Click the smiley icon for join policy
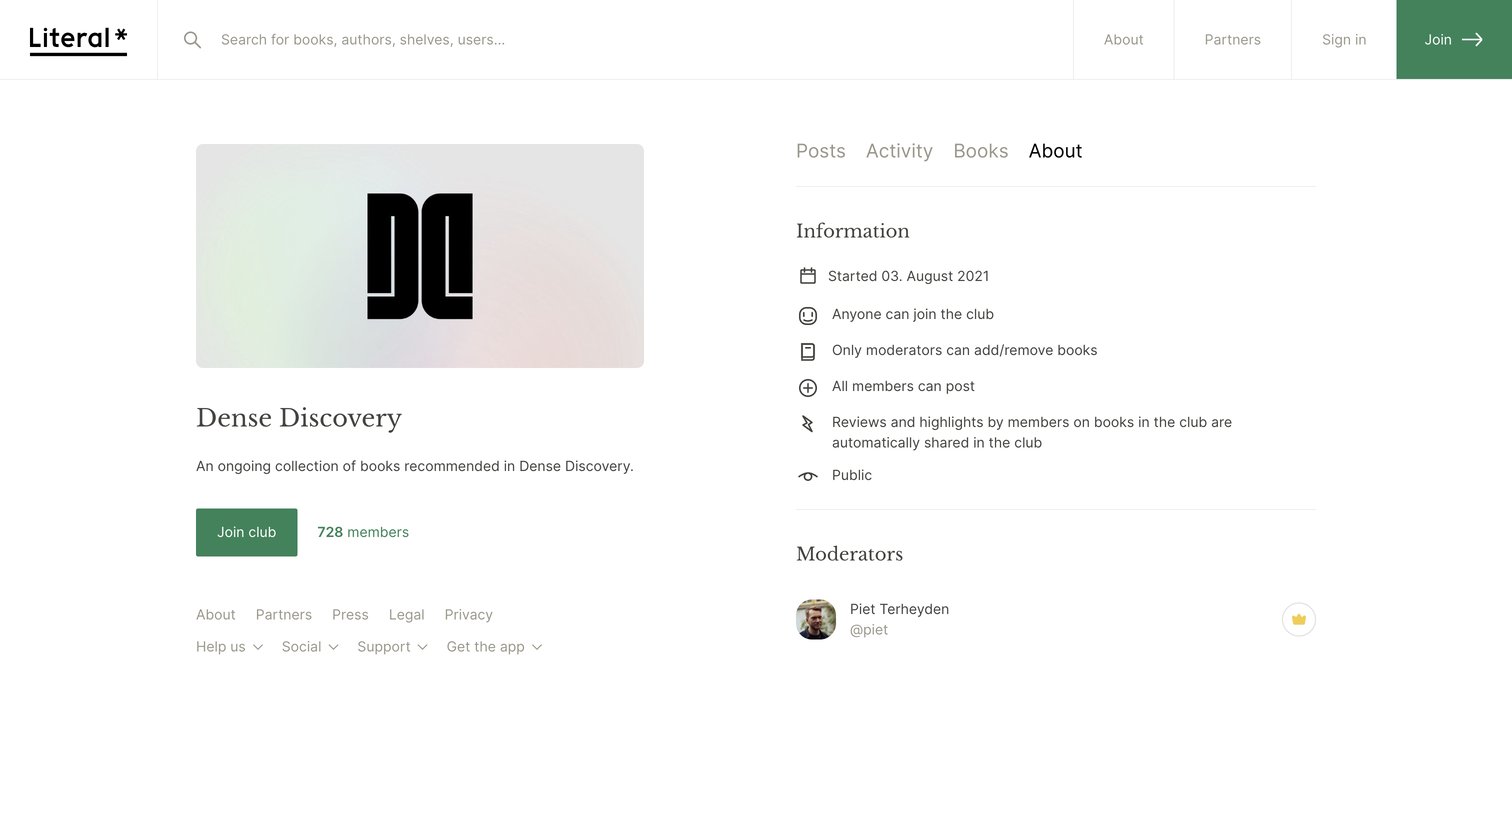Viewport: 1512px width, 814px height. click(x=808, y=315)
